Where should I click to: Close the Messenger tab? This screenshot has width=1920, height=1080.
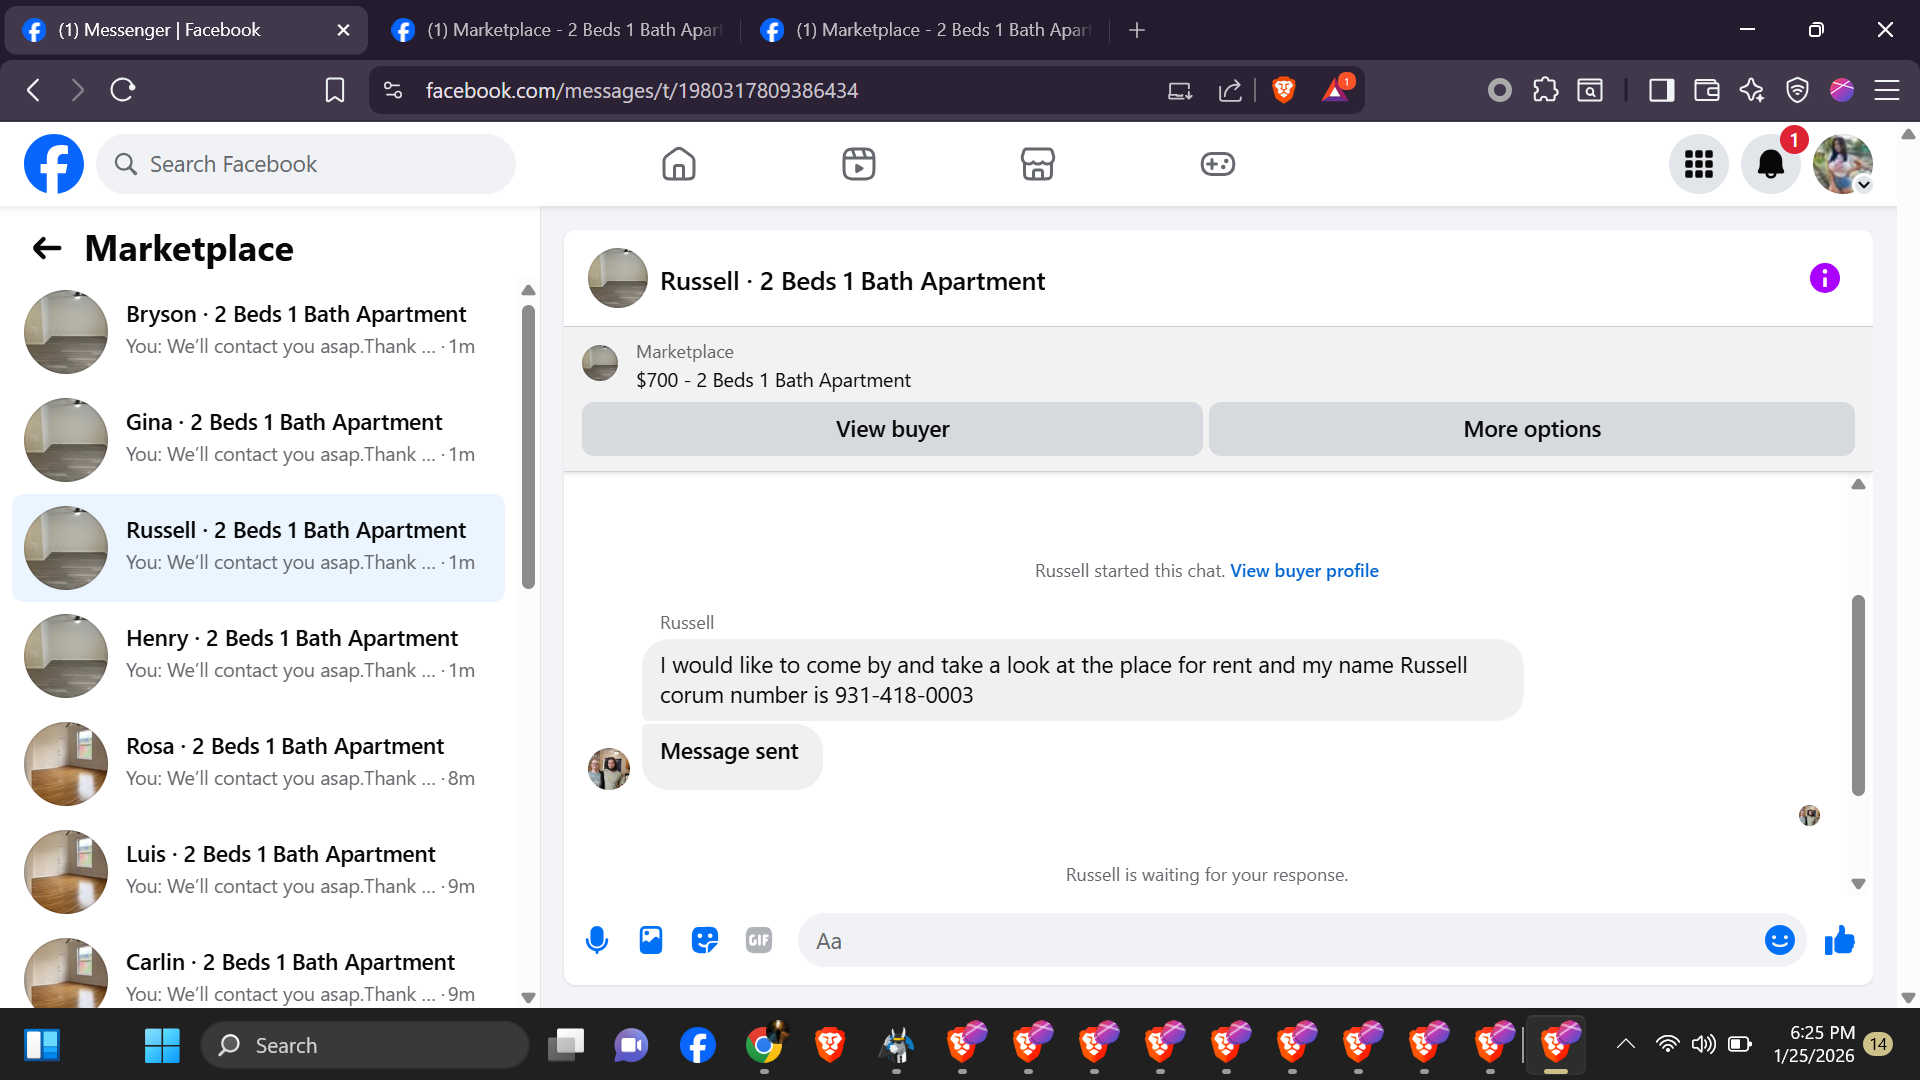point(343,30)
